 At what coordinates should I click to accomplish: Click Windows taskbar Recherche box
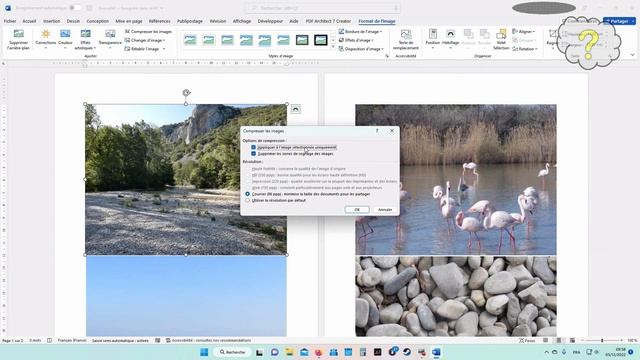click(x=232, y=352)
